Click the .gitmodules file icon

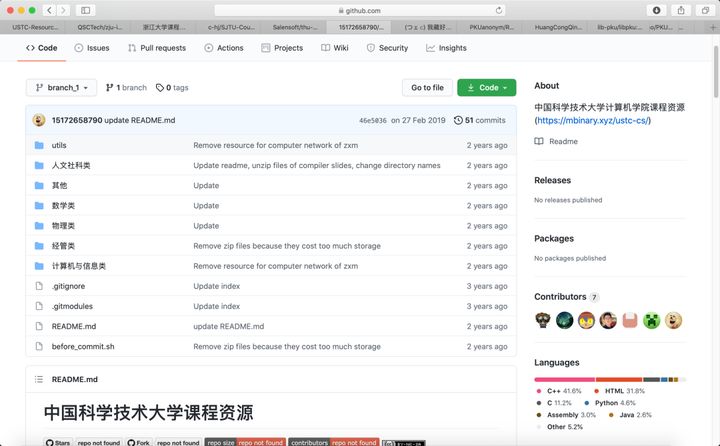(x=39, y=306)
